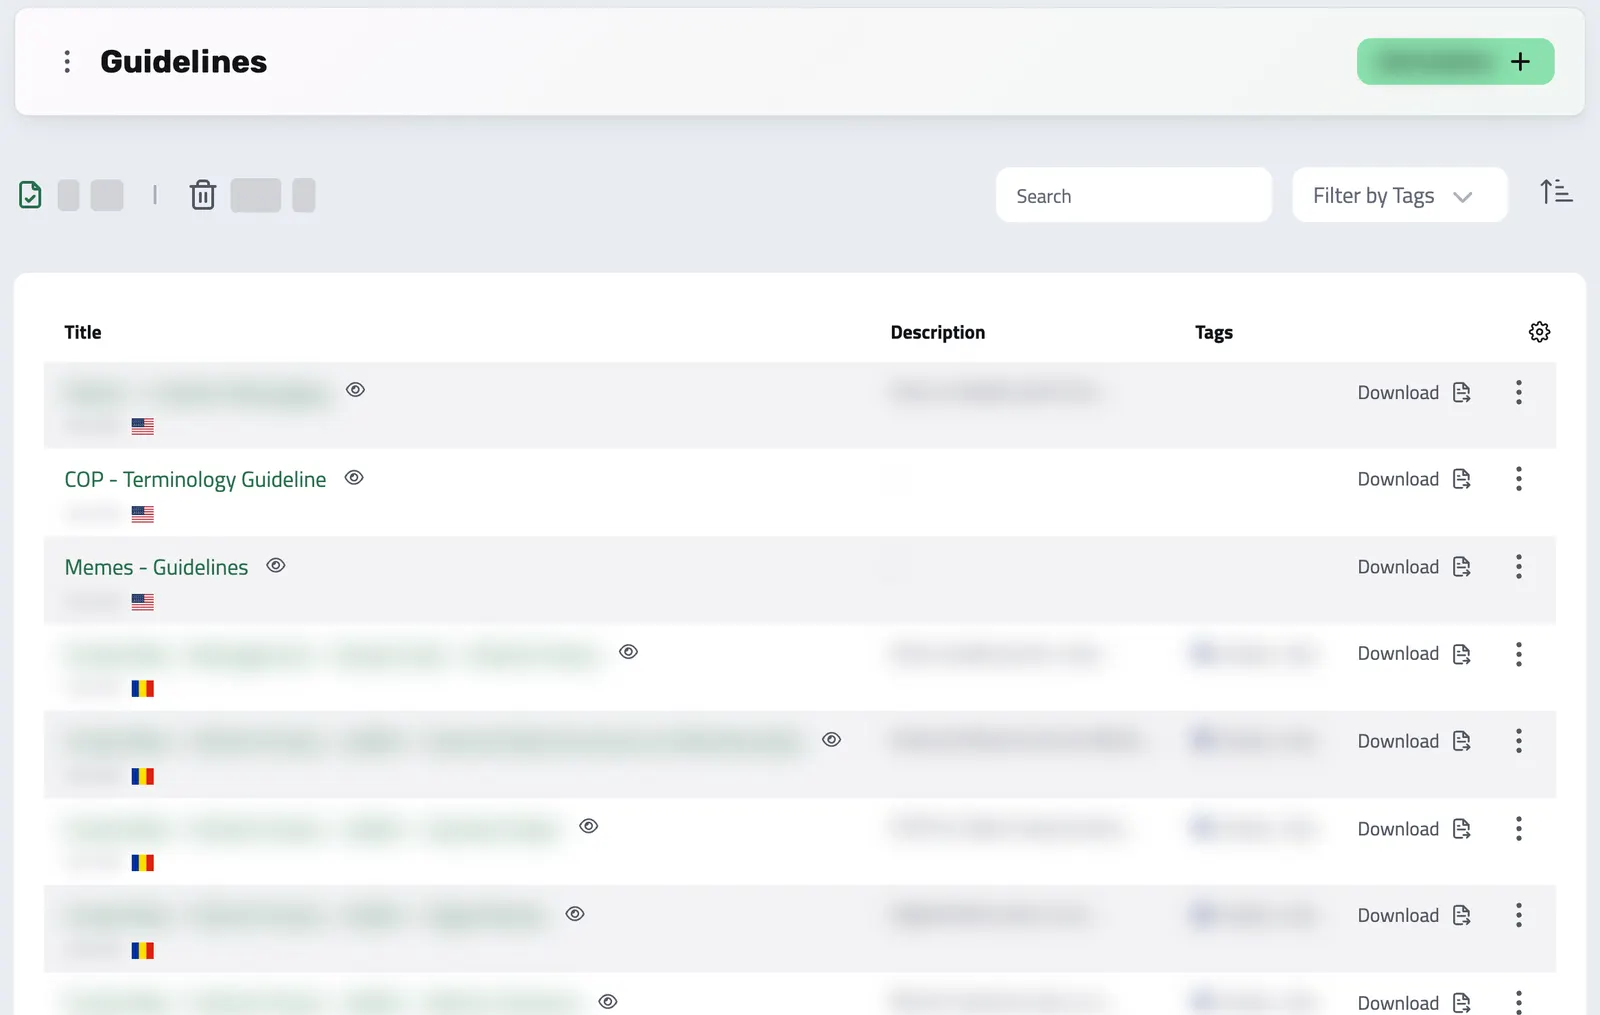This screenshot has height=1015, width=1600.
Task: Click the Description column header
Action: click(938, 333)
